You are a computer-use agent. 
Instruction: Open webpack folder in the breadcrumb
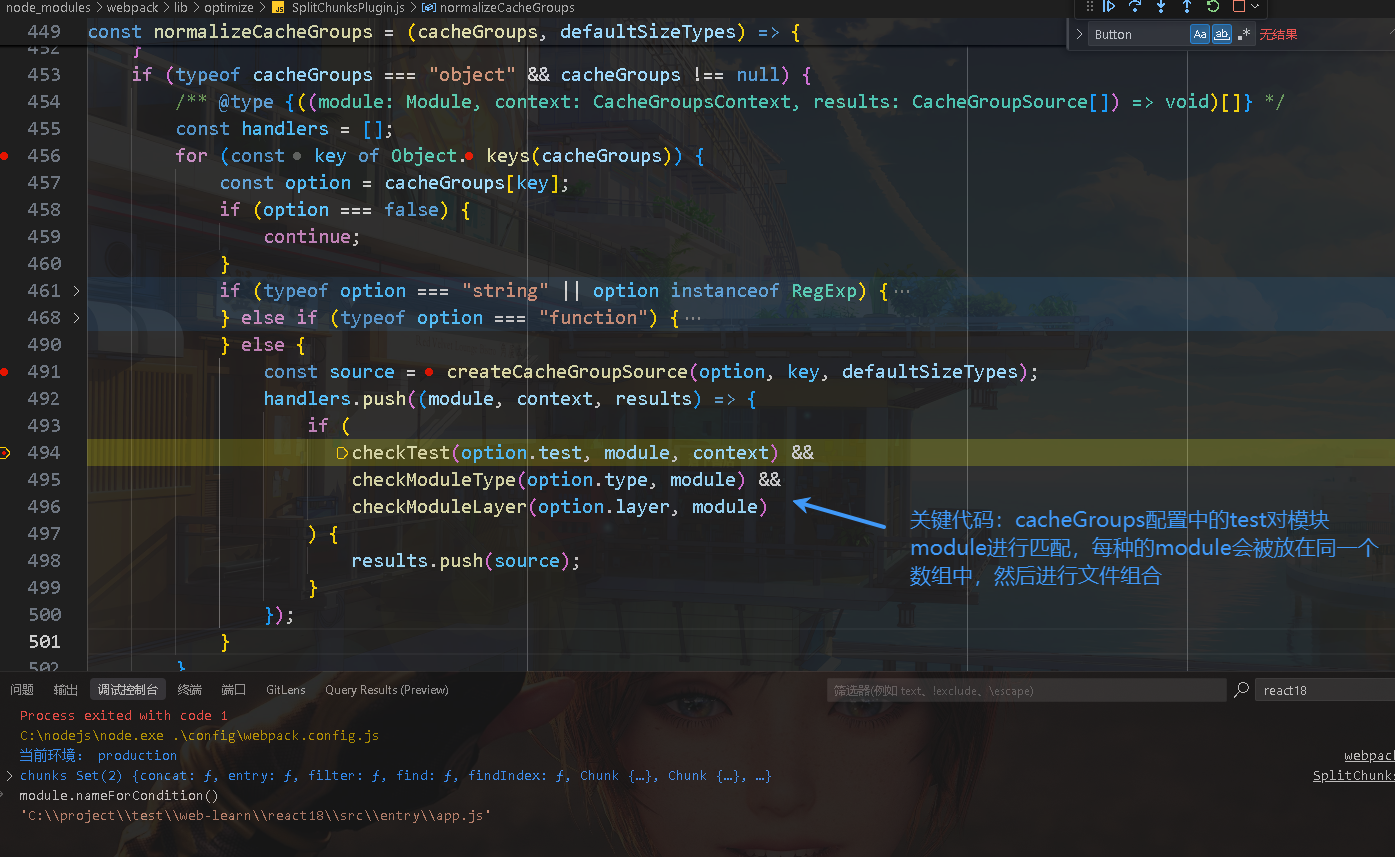[x=133, y=7]
